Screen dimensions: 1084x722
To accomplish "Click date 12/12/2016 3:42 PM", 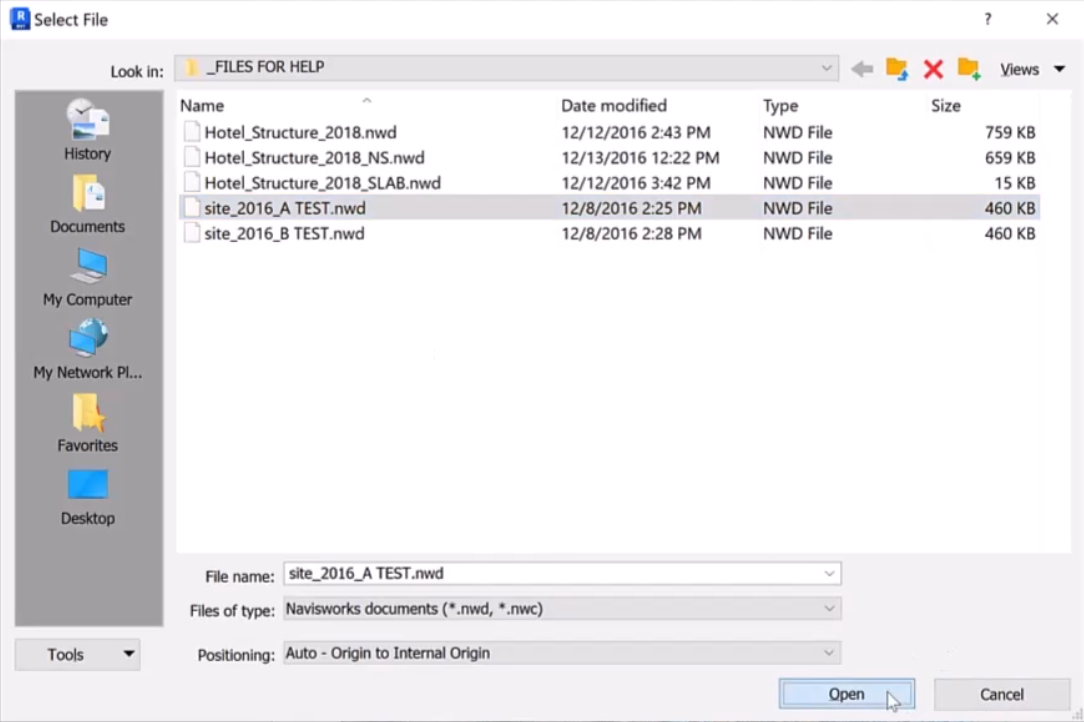I will pos(635,183).
